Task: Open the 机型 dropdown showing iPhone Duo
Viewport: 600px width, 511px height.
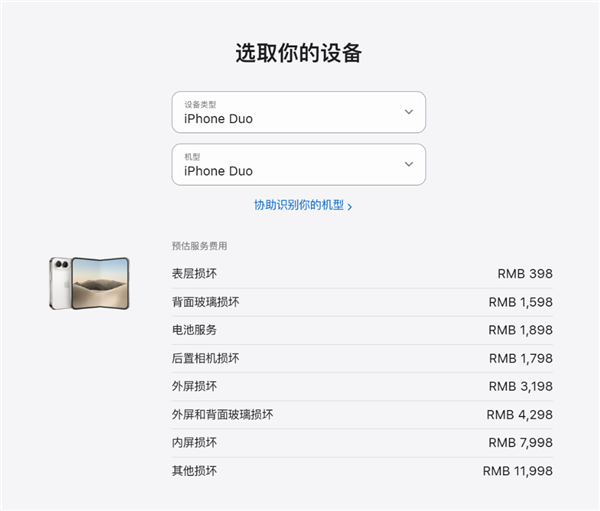Action: 298,165
